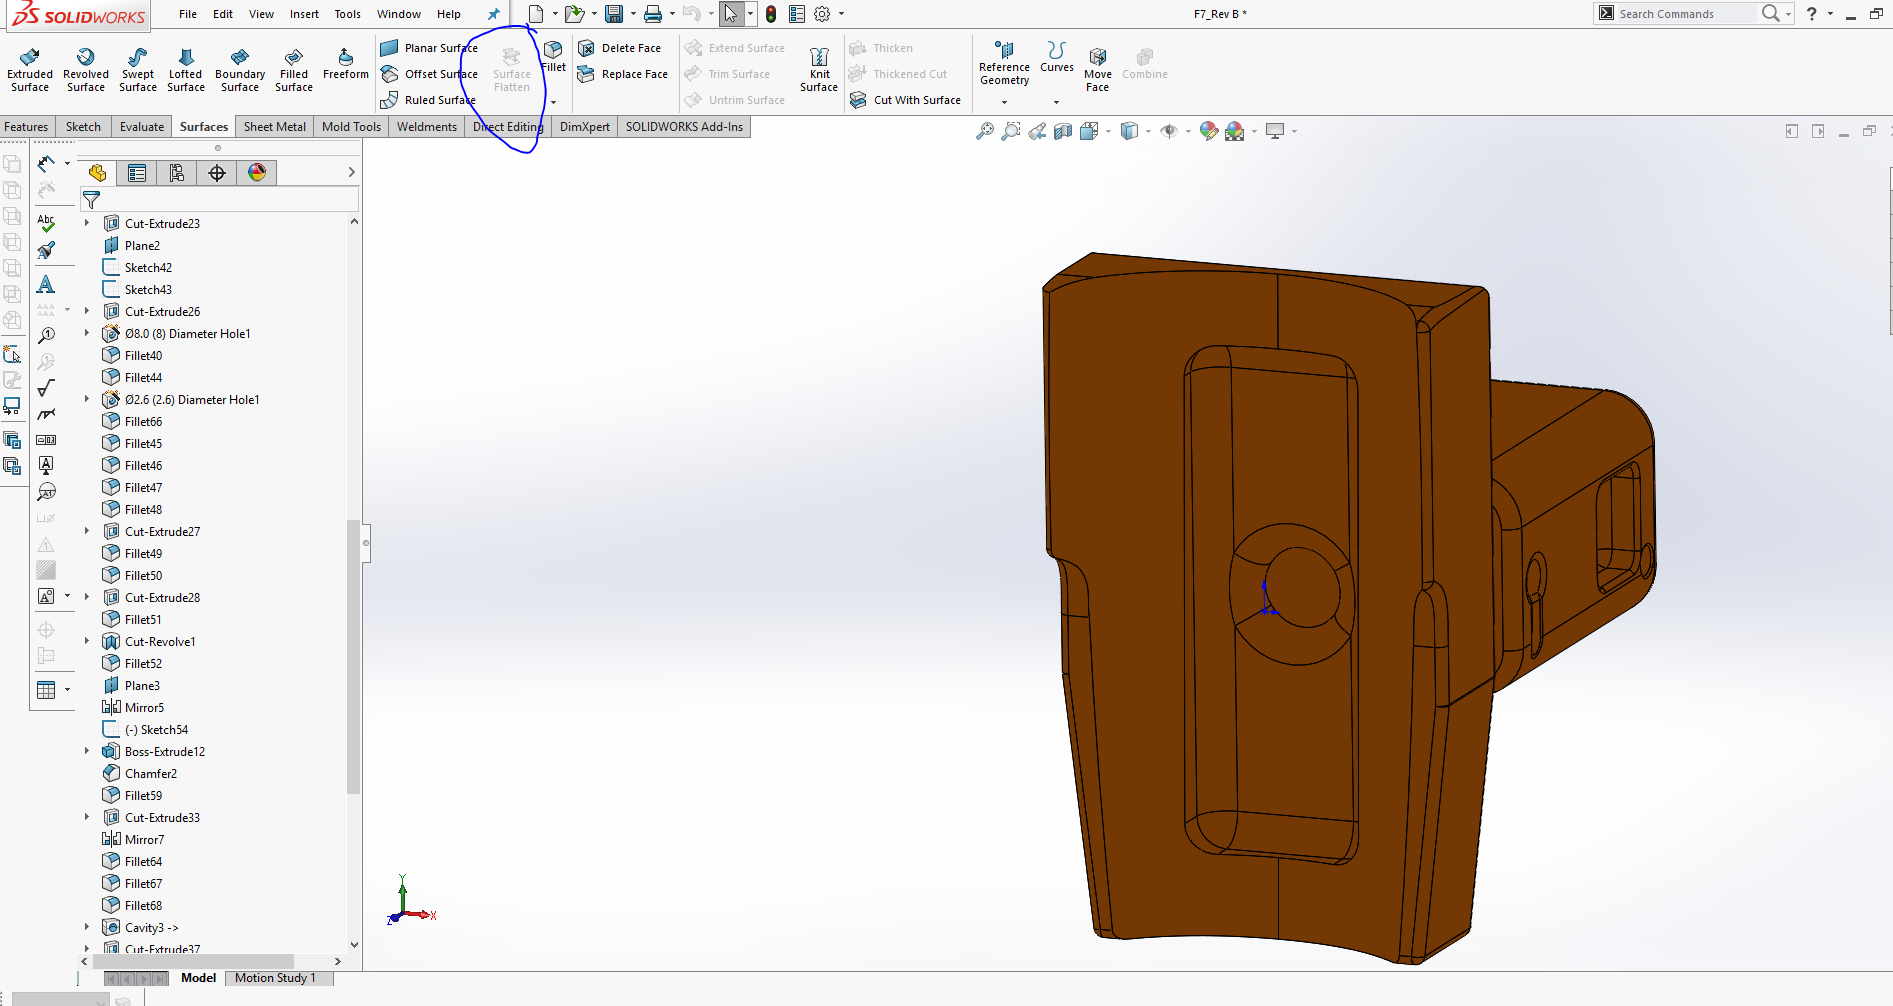Expand the Ø8.0 Diameter Hole1 feature
The width and height of the screenshot is (1893, 1006).
(86, 333)
